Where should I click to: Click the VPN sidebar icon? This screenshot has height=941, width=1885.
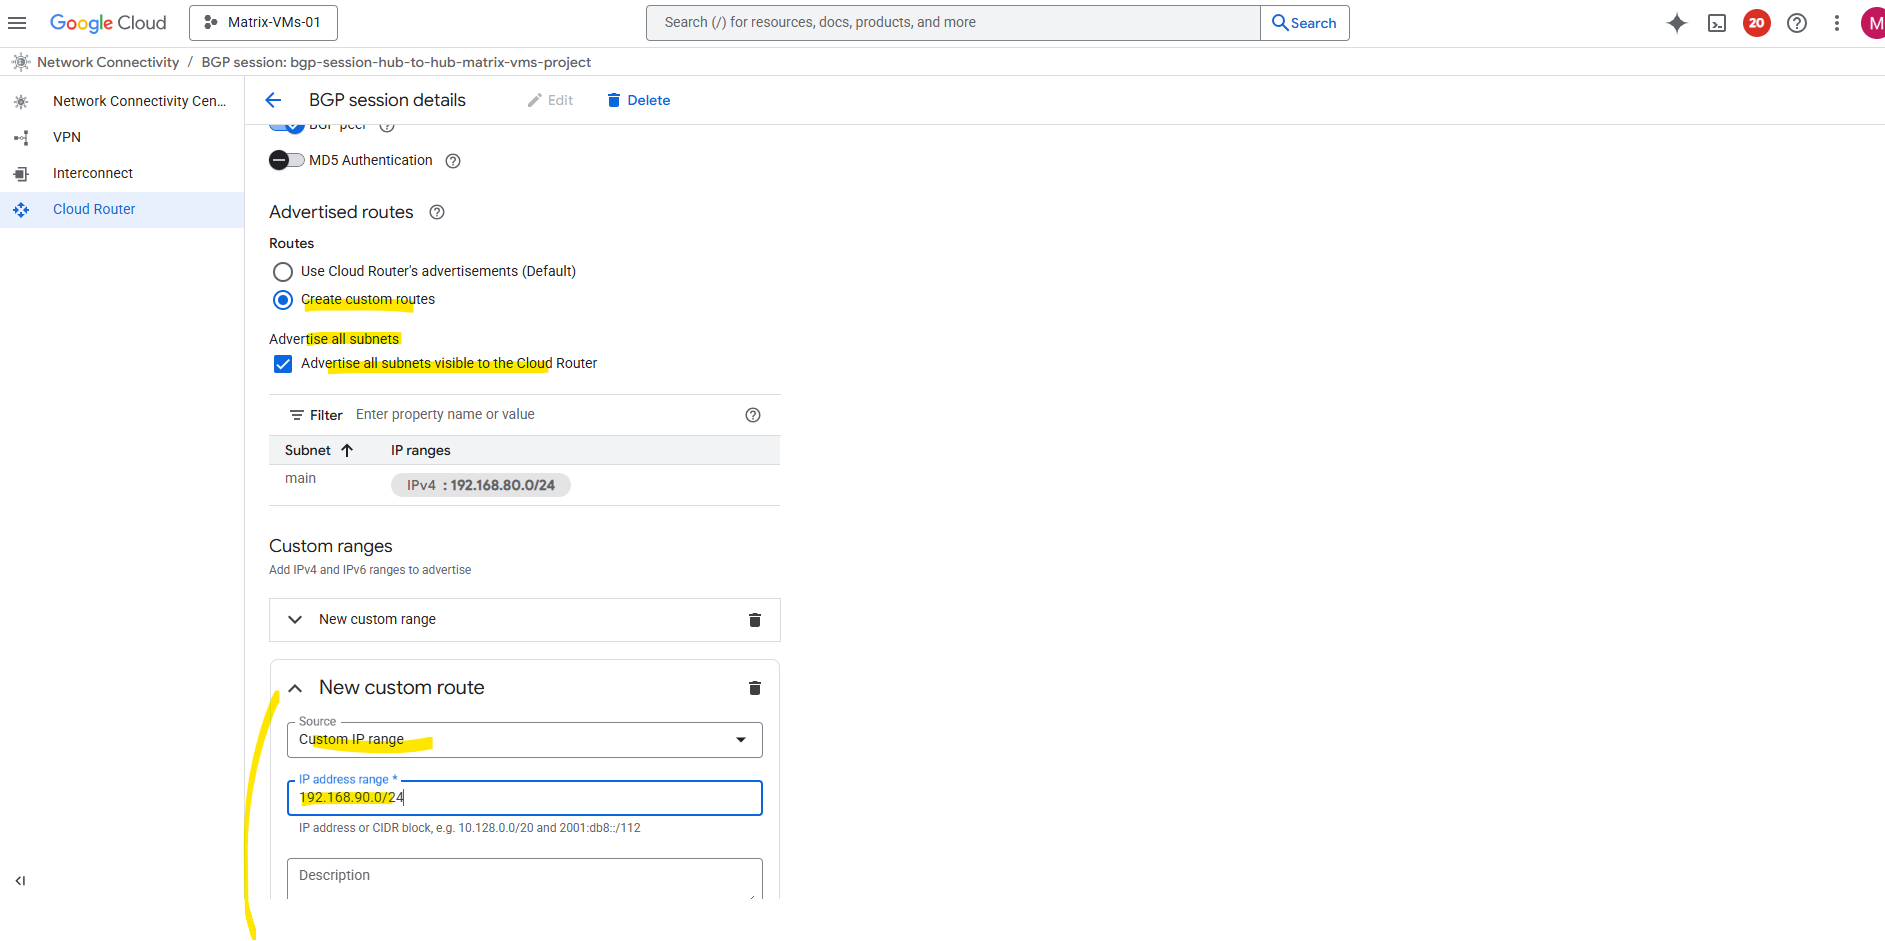coord(21,137)
